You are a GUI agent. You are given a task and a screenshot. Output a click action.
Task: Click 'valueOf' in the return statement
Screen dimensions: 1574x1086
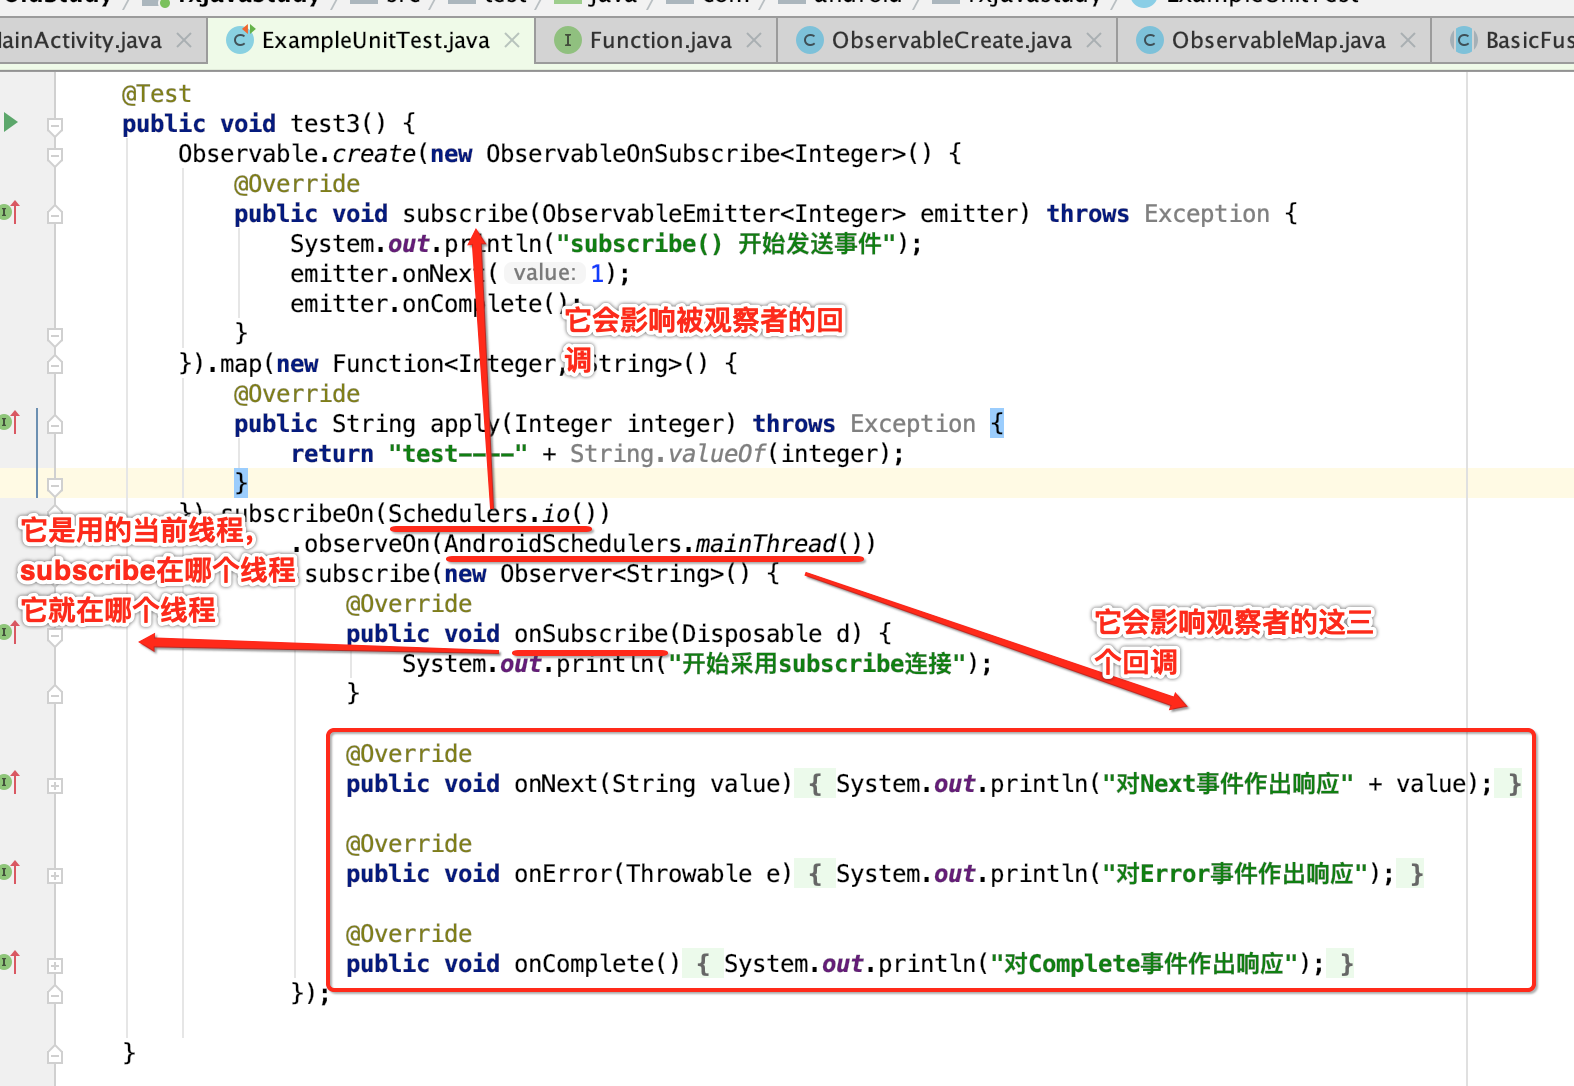(717, 454)
